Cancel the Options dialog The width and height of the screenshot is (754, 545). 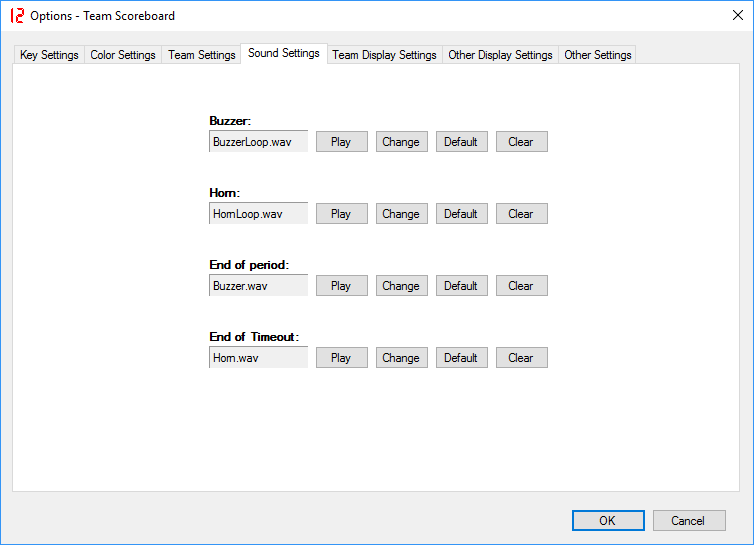[x=688, y=520]
